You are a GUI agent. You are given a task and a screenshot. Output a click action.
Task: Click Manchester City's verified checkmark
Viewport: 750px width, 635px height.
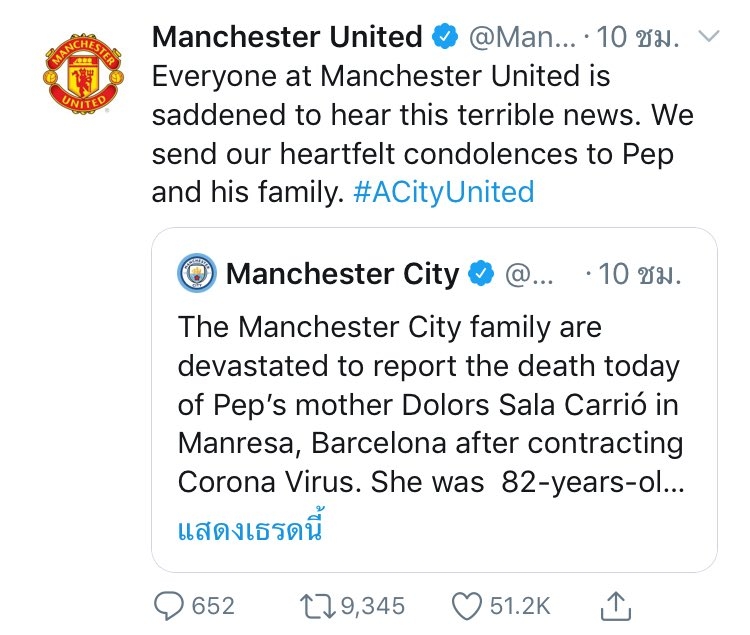coord(481,273)
